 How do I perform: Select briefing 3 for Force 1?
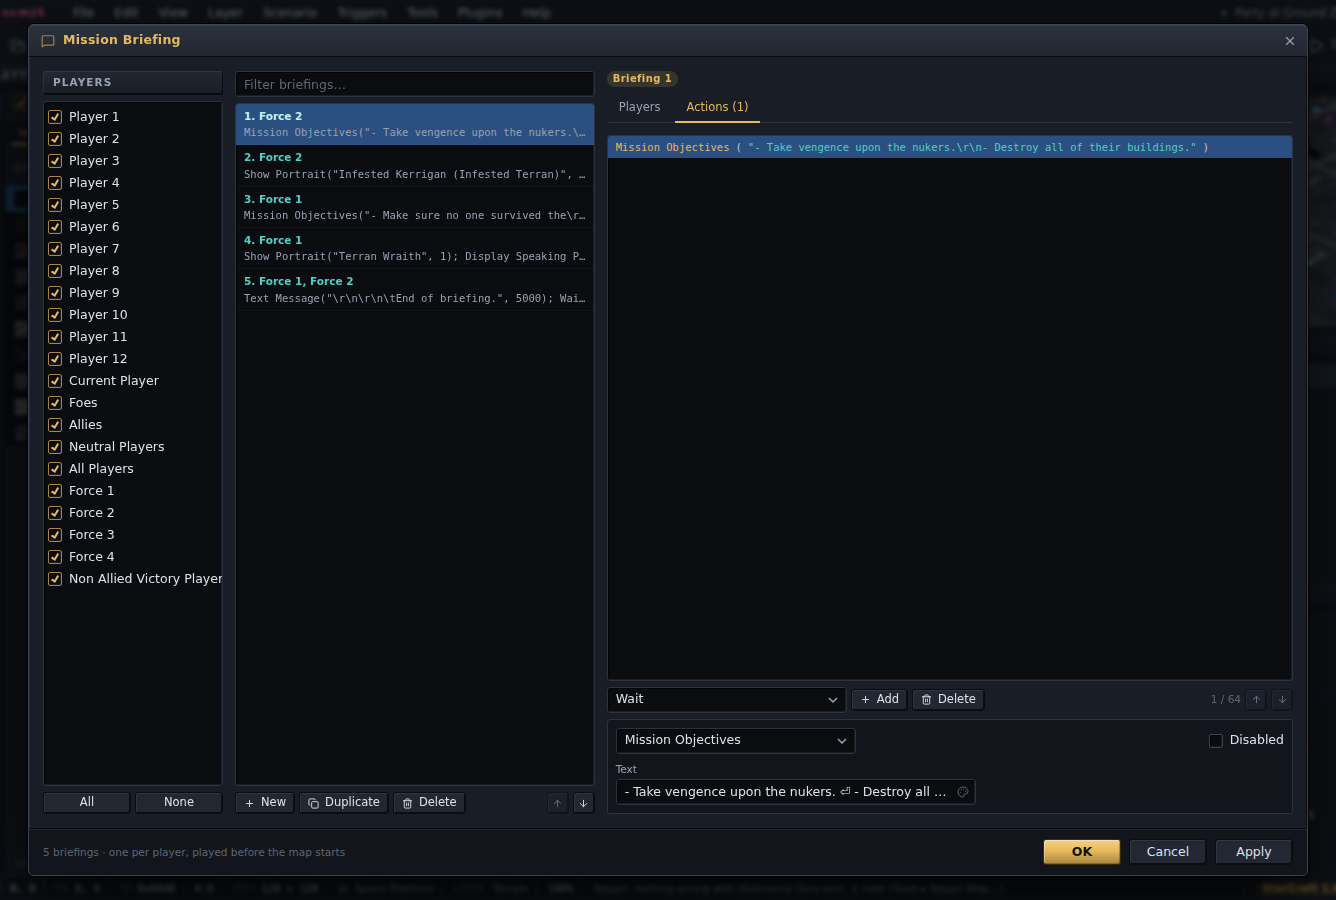point(415,207)
